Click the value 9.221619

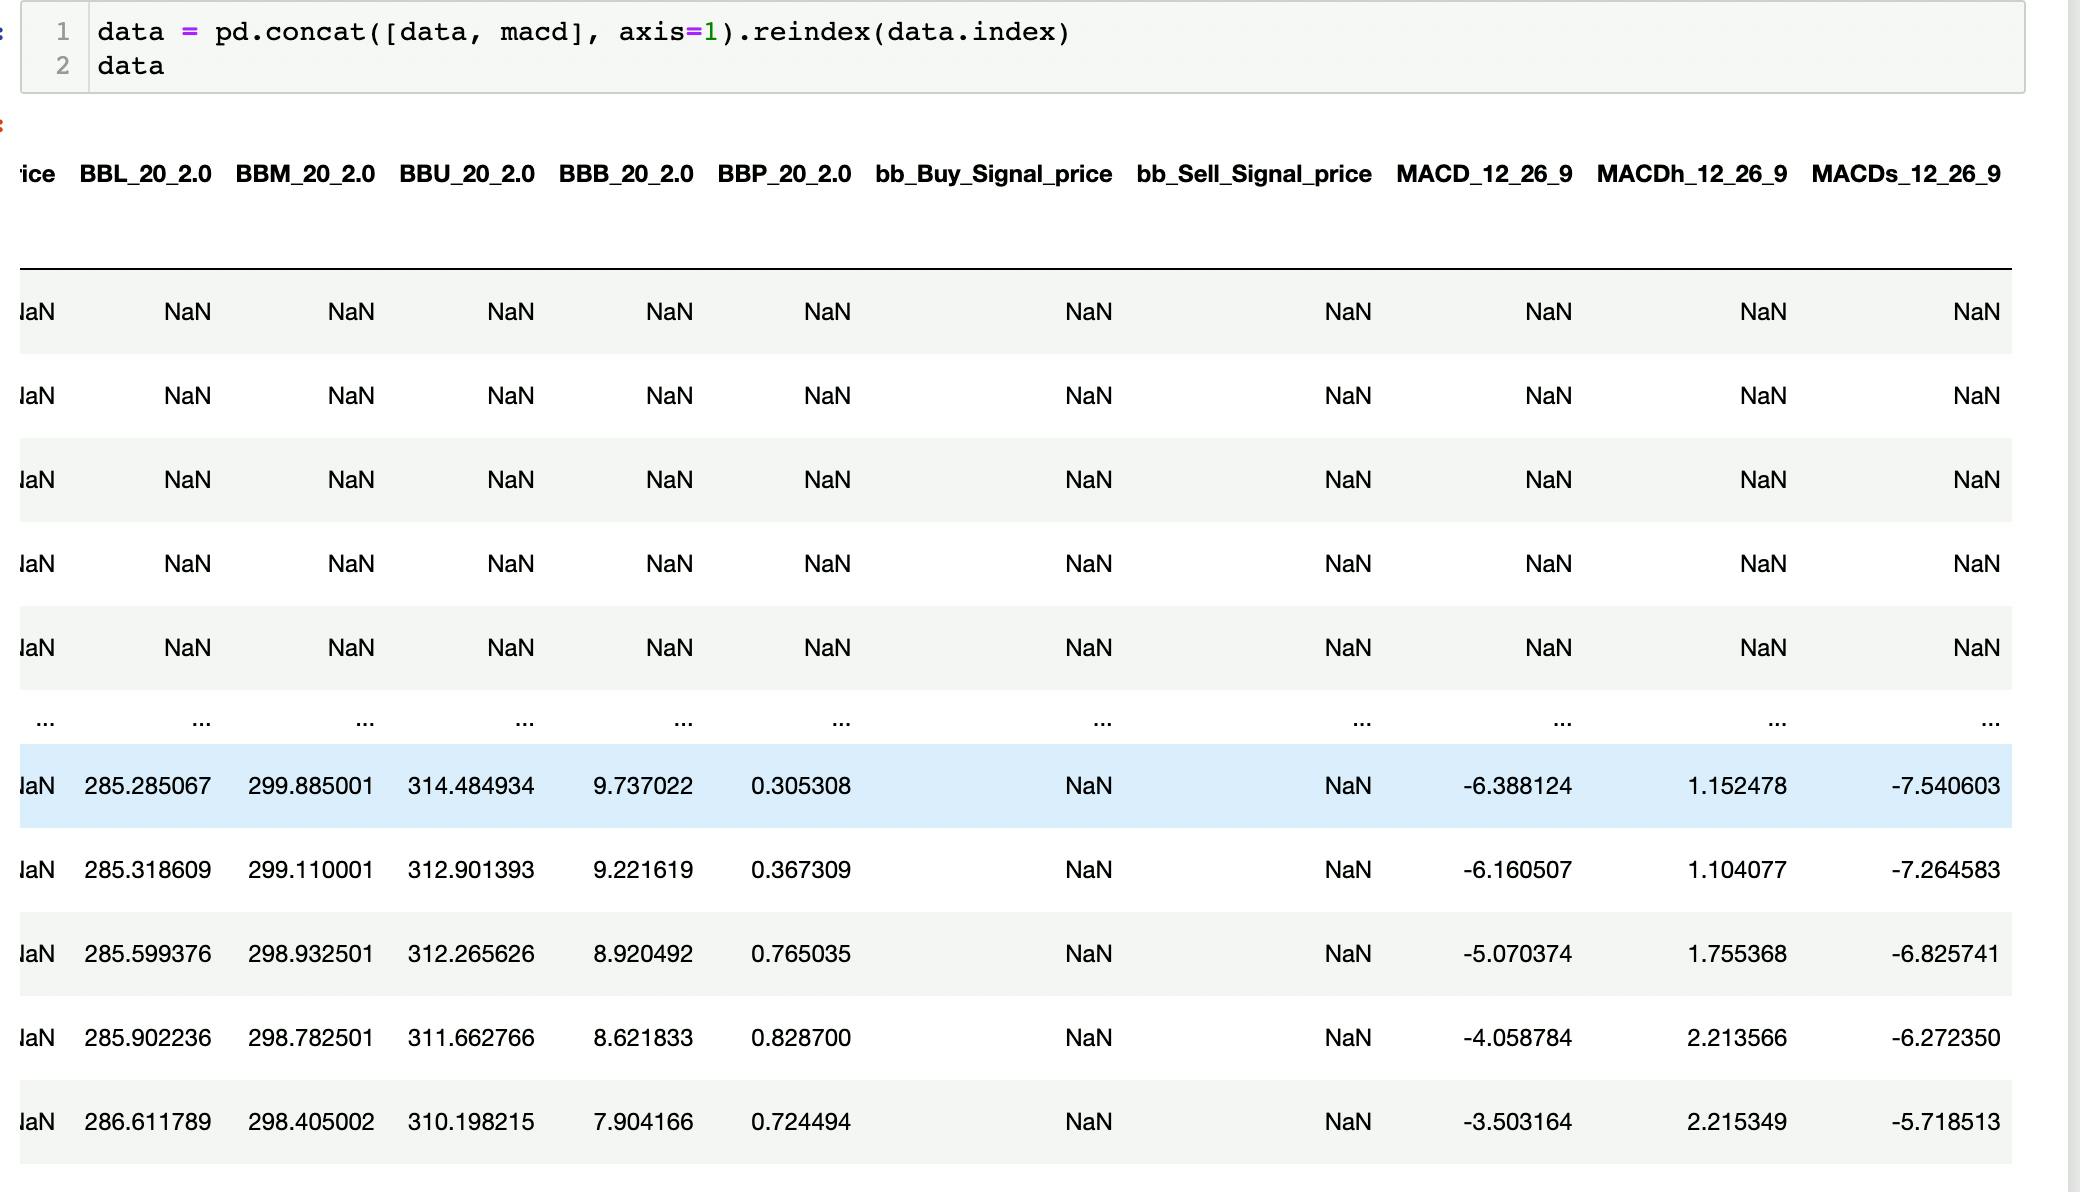point(643,870)
